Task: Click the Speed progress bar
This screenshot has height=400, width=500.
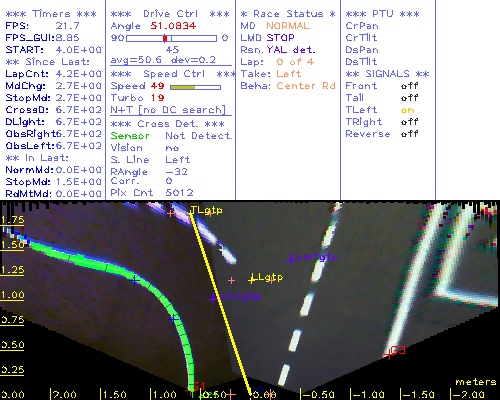Action: coord(195,87)
